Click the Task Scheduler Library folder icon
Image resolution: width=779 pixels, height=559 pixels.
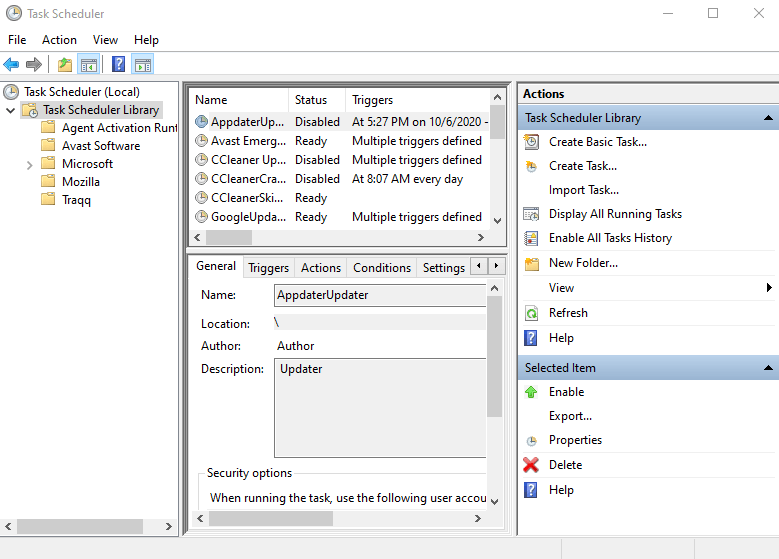[30, 110]
